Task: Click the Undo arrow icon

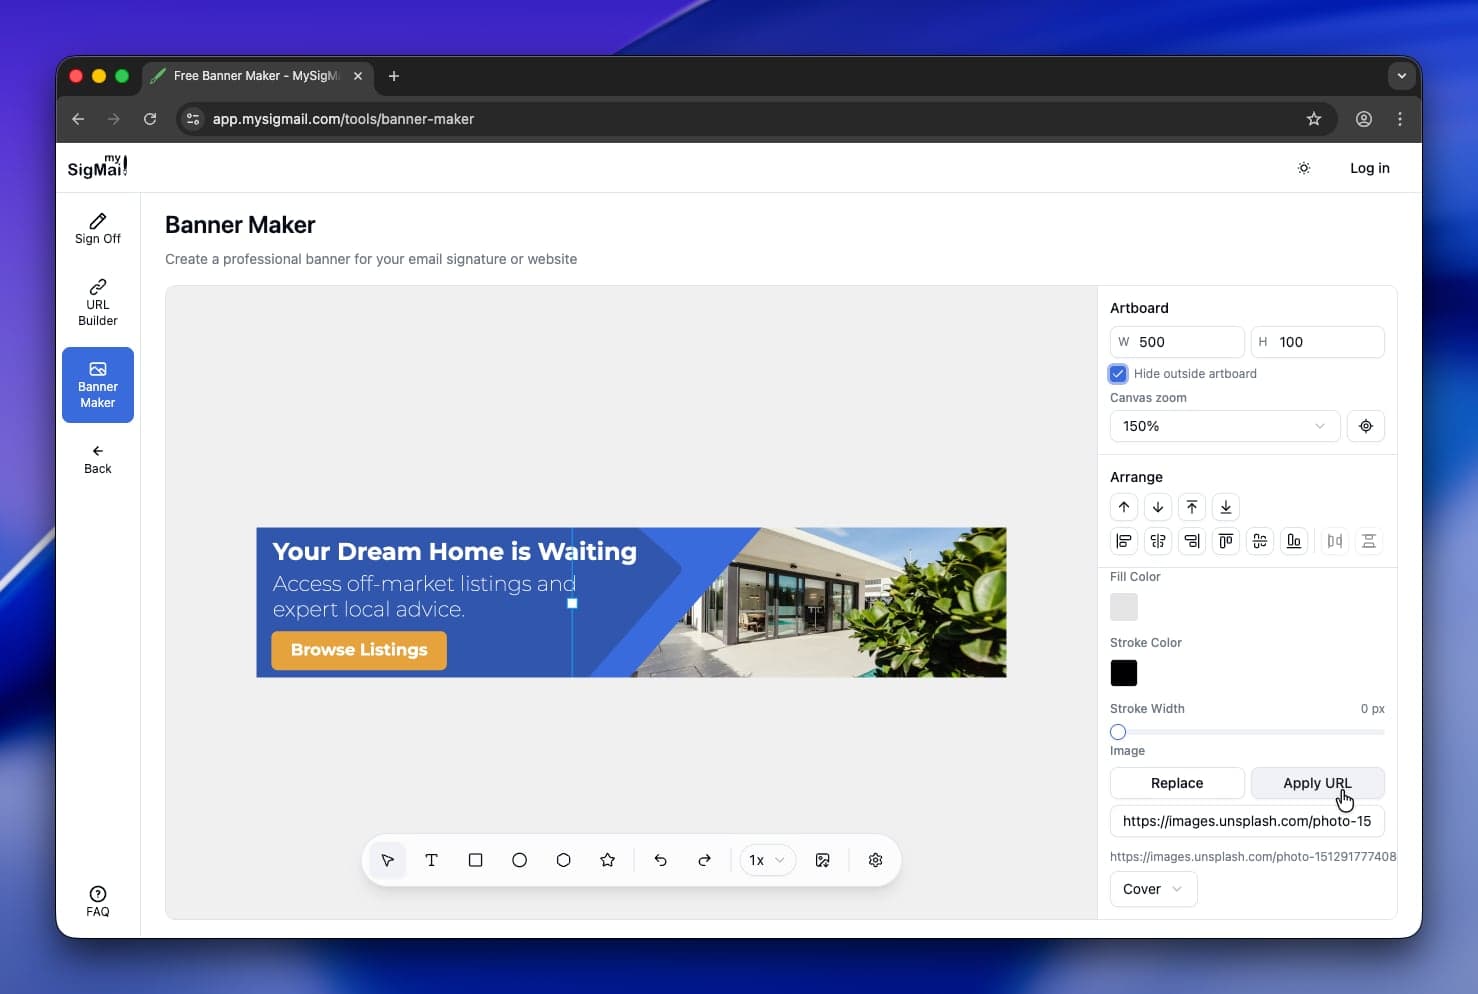Action: [660, 860]
